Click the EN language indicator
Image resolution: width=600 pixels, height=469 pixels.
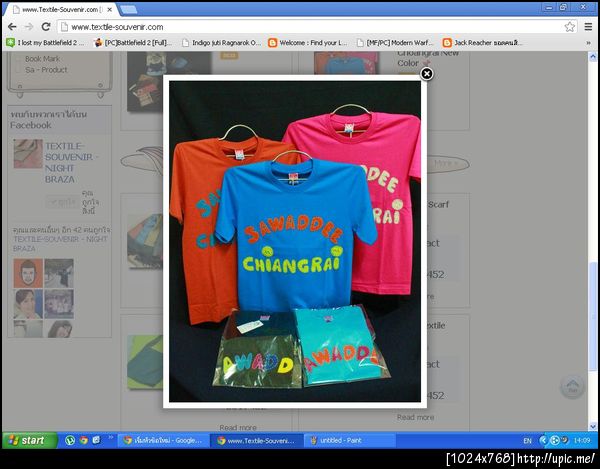tap(527, 441)
